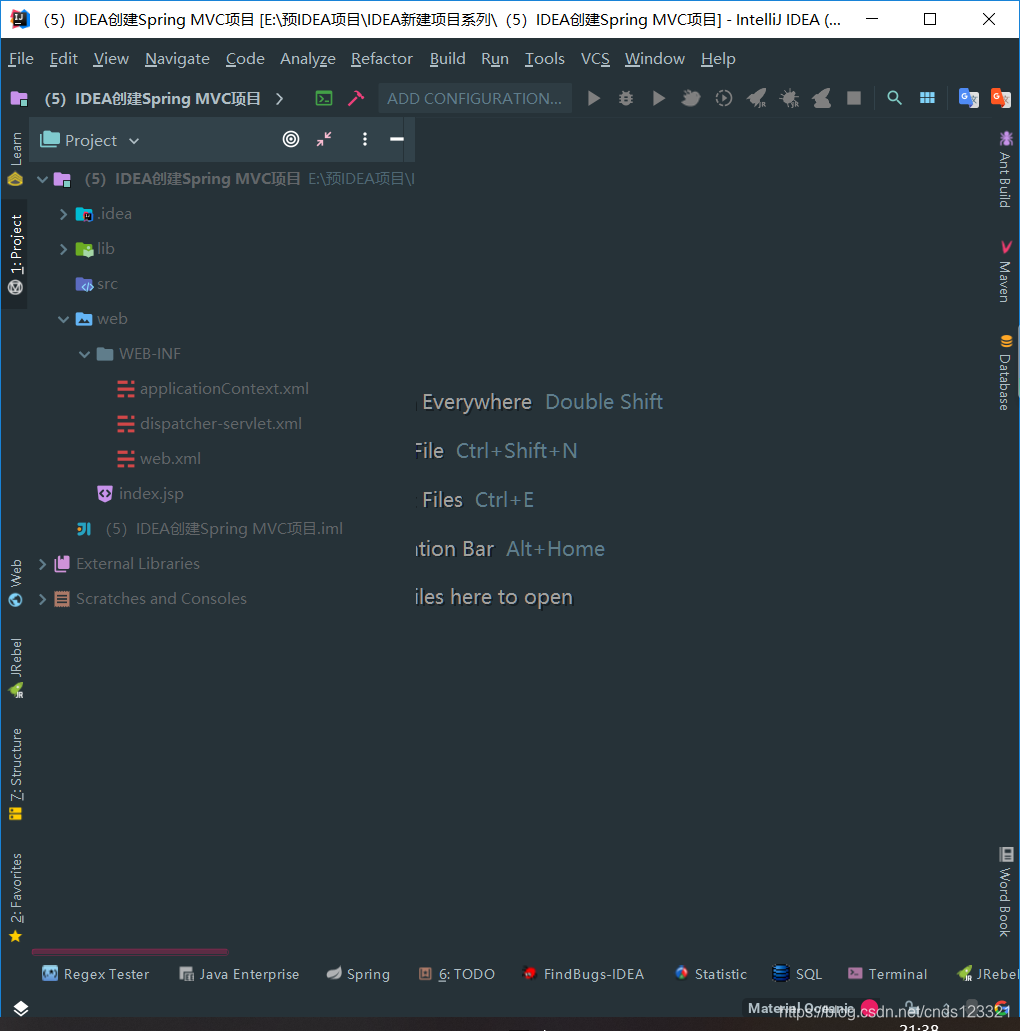The image size is (1020, 1031).
Task: Click the locate target icon in Project panel
Action: 291,139
